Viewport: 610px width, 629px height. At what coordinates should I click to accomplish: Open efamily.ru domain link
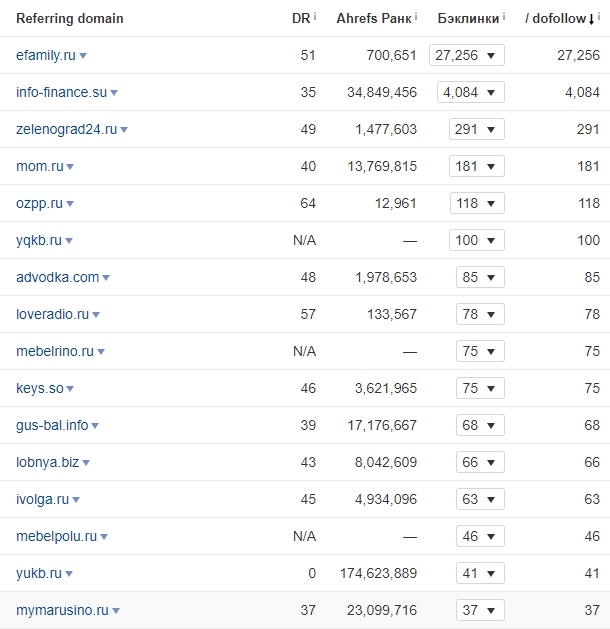46,55
